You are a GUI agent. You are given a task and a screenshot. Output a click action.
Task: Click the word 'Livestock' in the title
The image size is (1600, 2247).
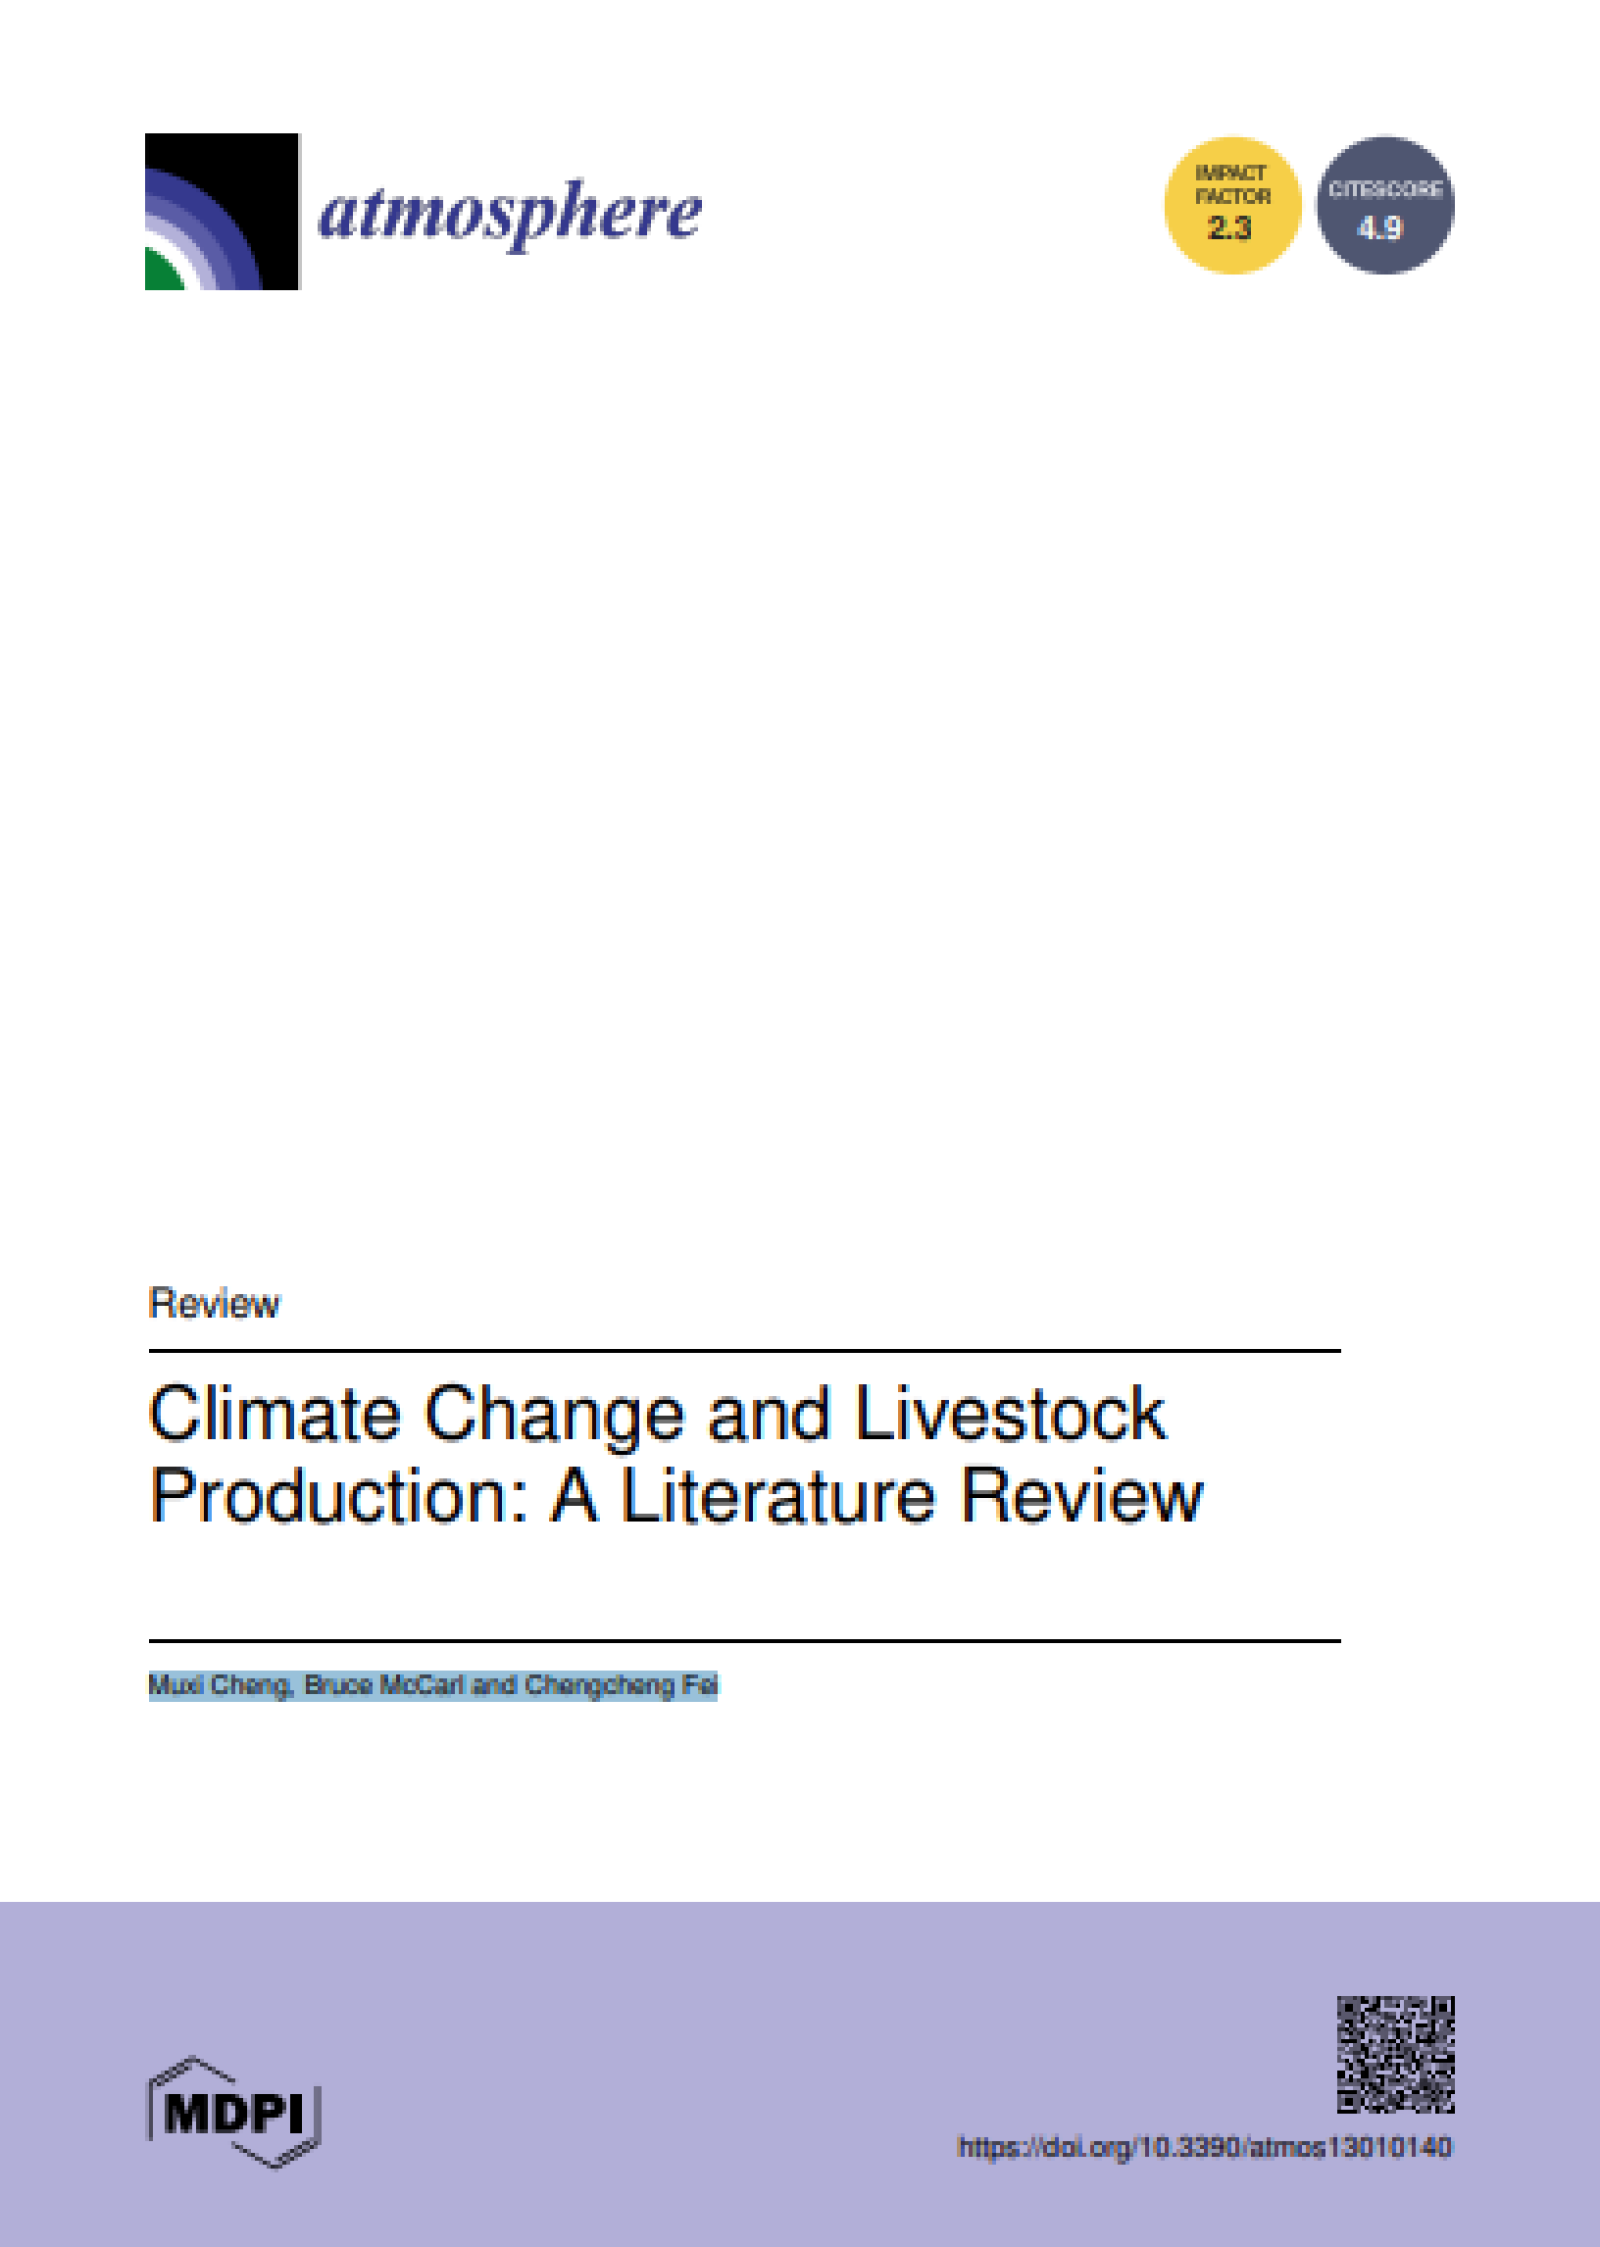1010,1414
